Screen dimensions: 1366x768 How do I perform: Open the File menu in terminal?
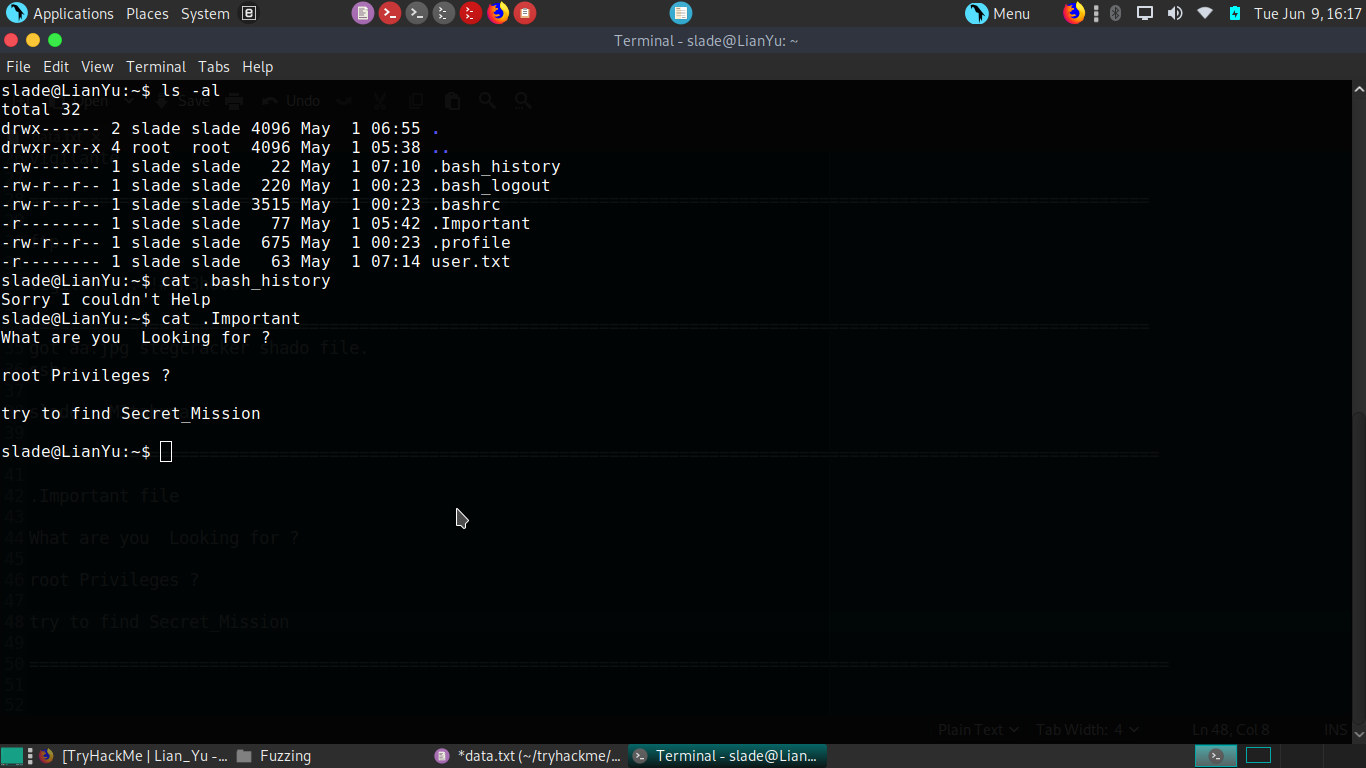coord(18,67)
